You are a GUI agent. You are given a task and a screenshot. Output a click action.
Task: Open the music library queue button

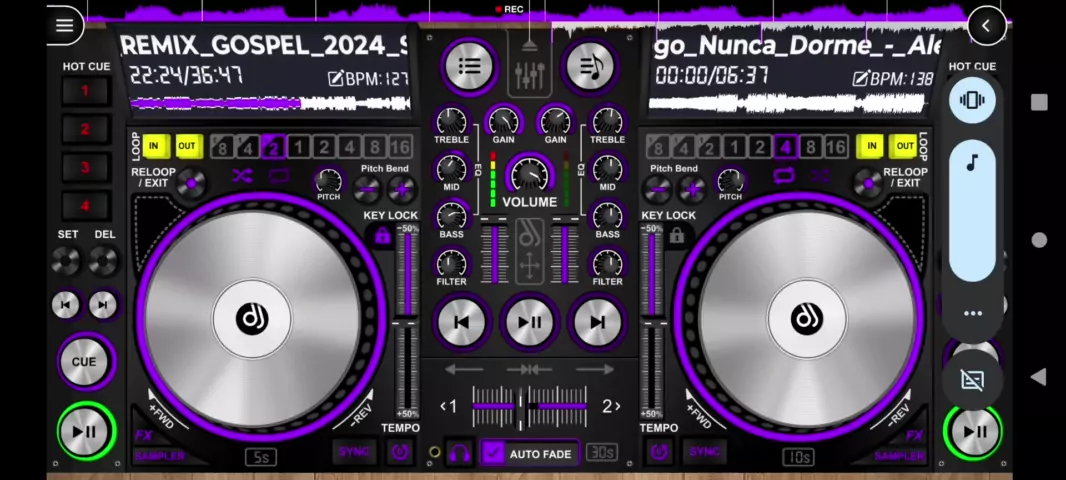click(x=590, y=67)
